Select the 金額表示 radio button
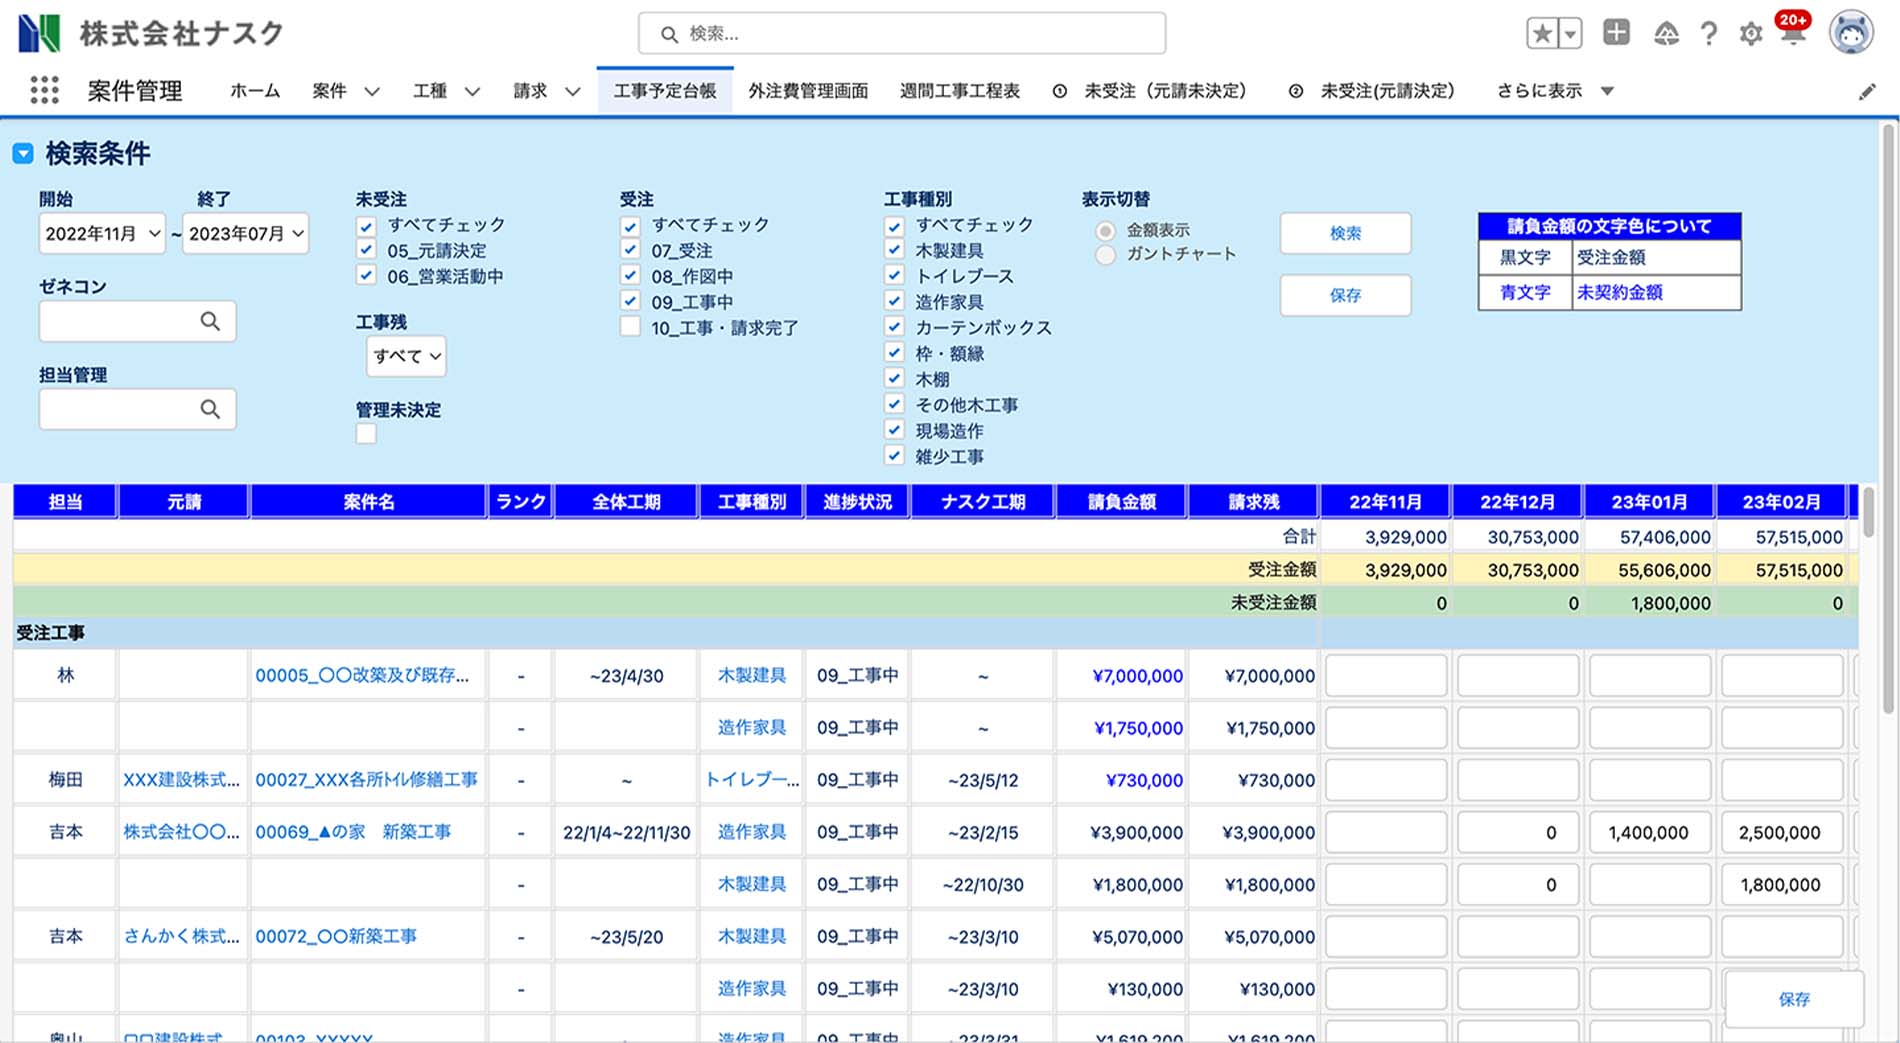 click(1105, 231)
